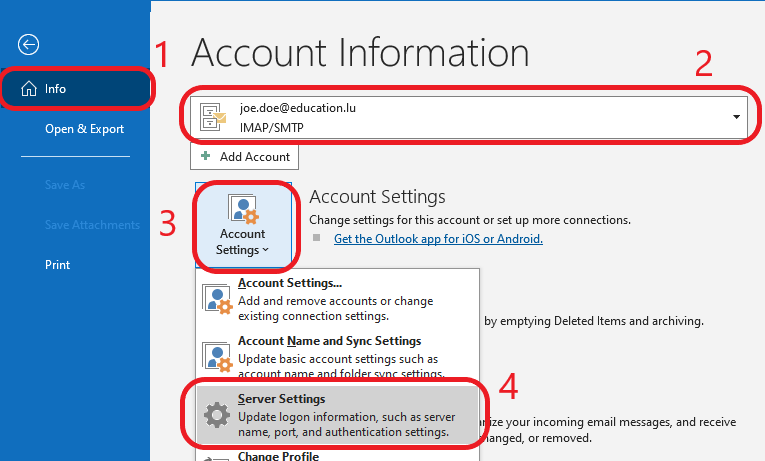
Task: Follow the Get the Outlook app link
Action: pos(438,239)
